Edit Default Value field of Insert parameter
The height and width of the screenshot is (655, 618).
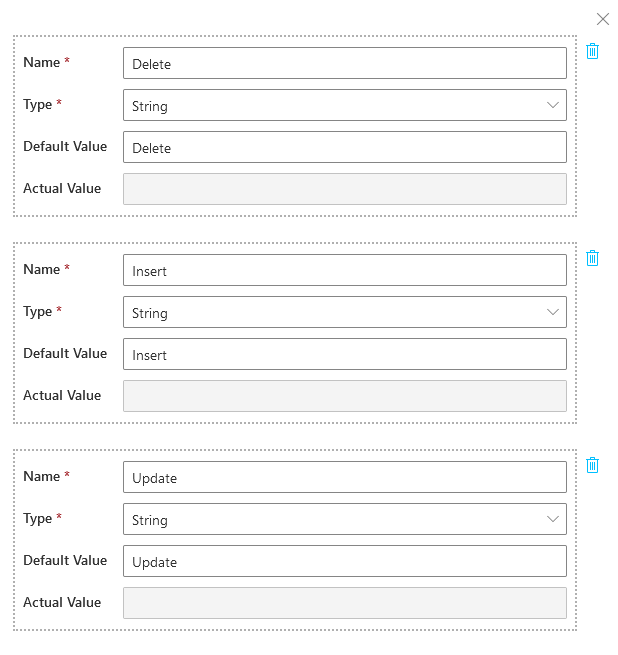[x=344, y=355]
